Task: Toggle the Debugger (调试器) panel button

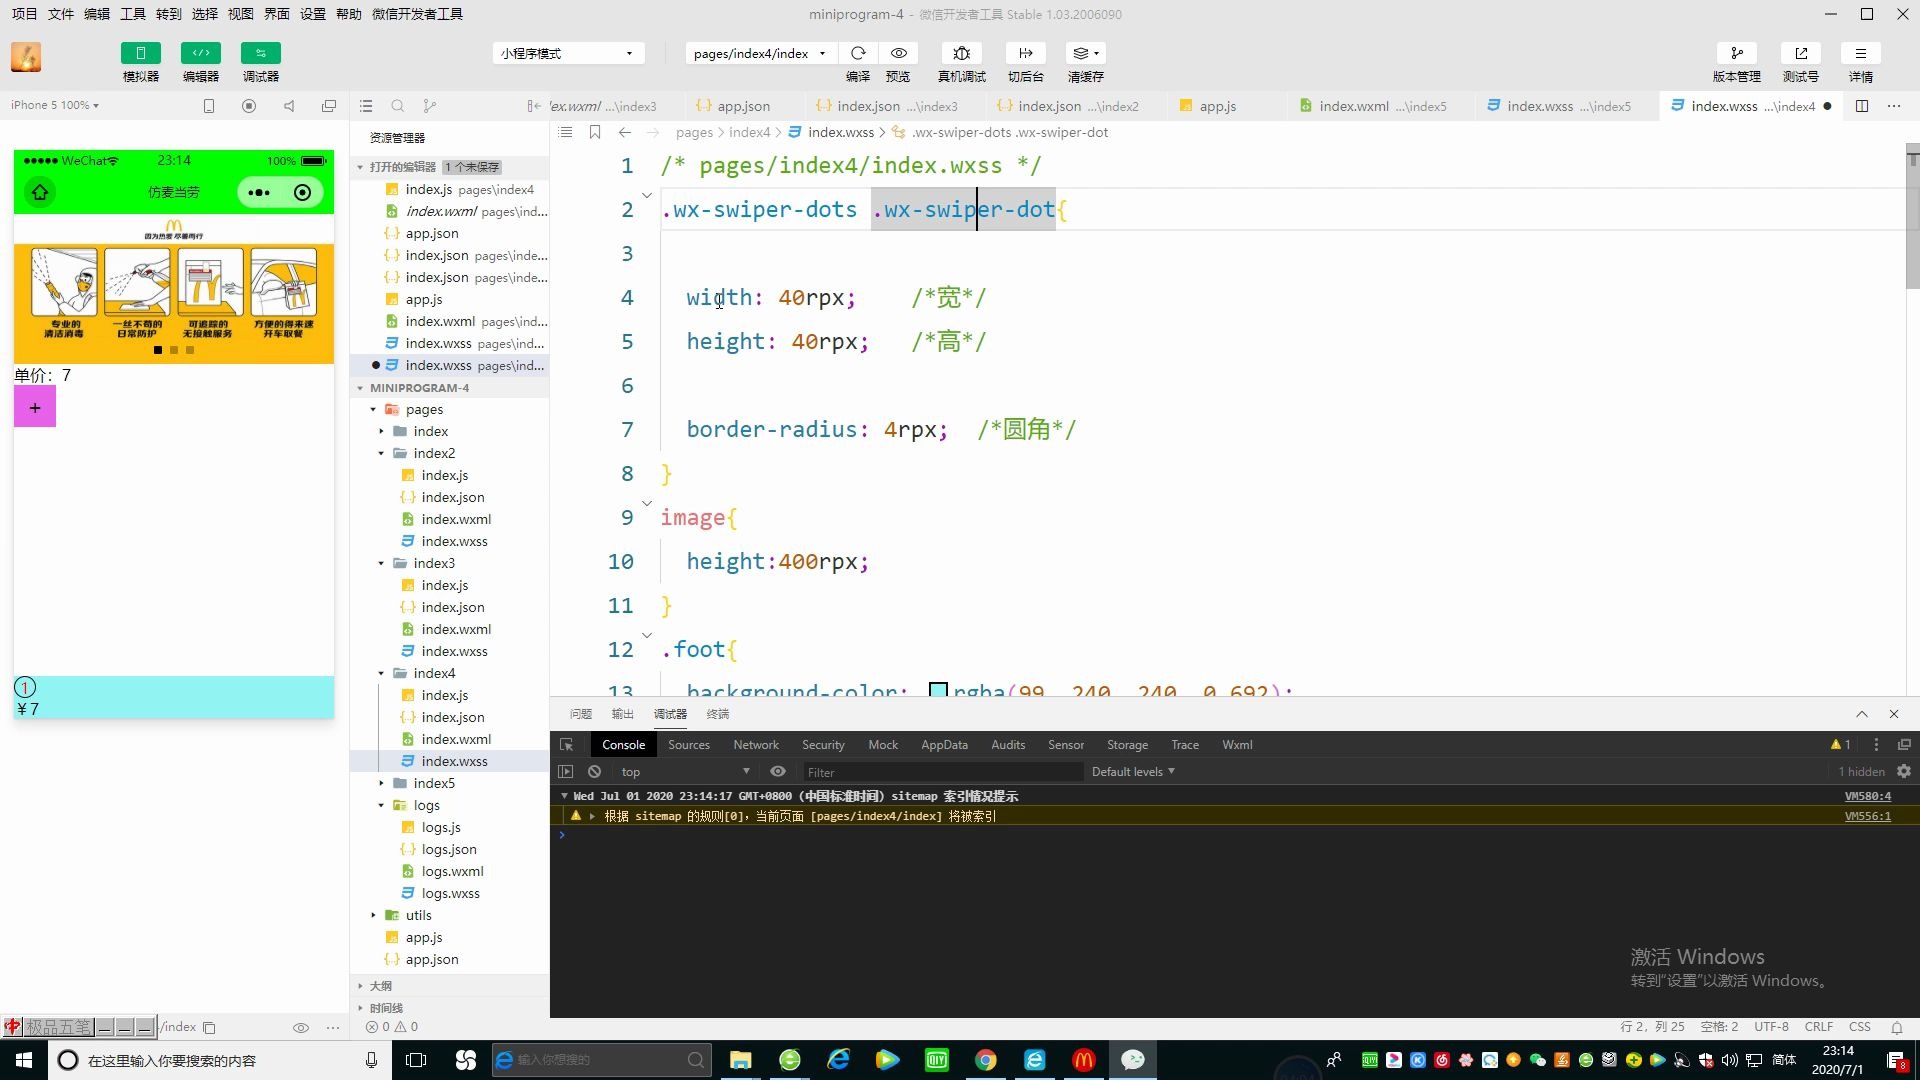Action: pyautogui.click(x=261, y=53)
